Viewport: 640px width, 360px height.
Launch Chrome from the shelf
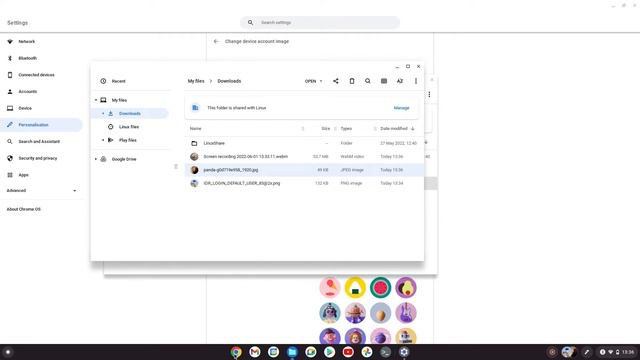[x=236, y=352]
